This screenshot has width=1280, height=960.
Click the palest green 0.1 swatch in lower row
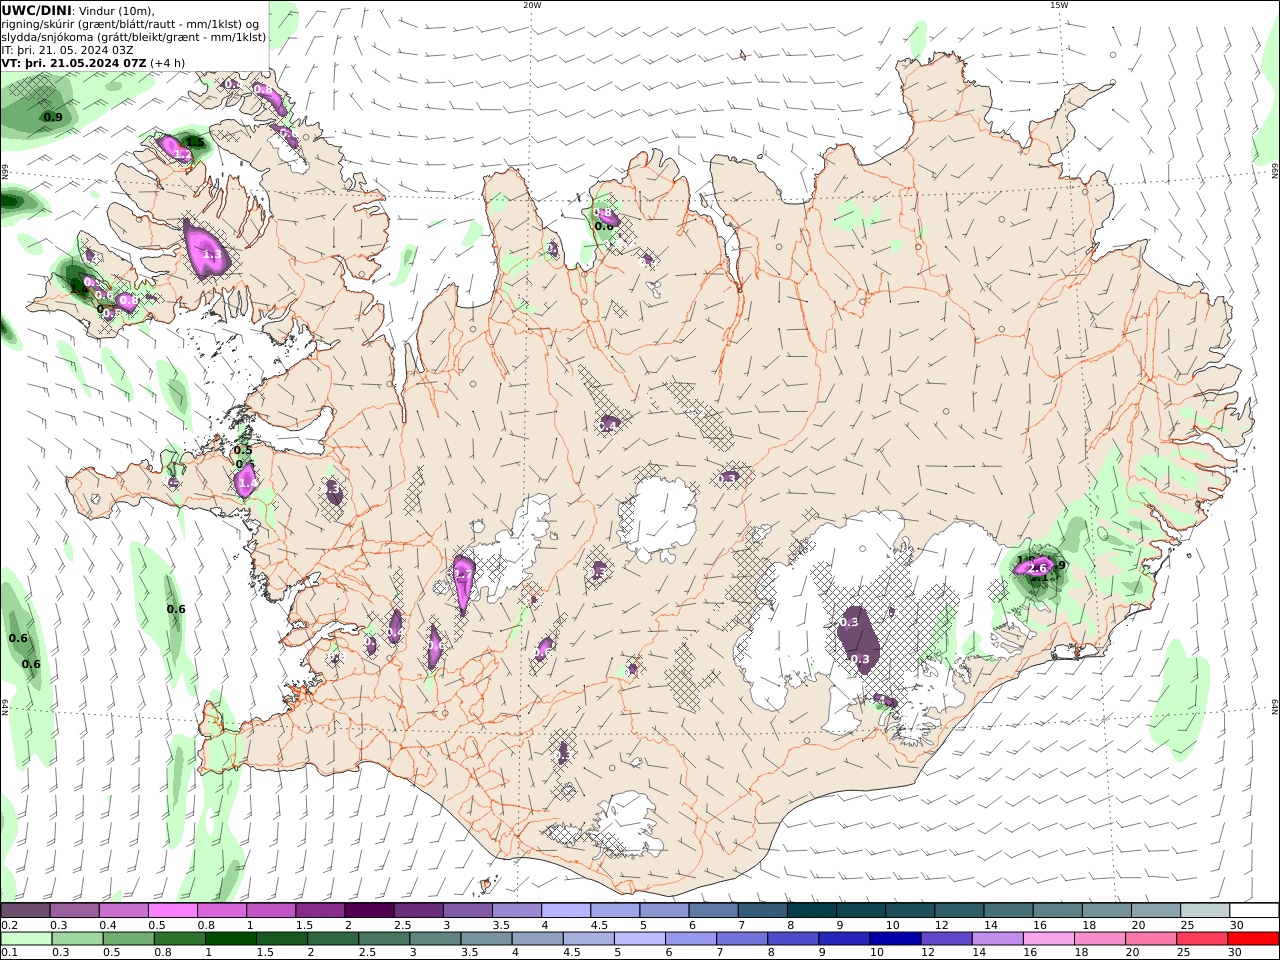click(26, 939)
